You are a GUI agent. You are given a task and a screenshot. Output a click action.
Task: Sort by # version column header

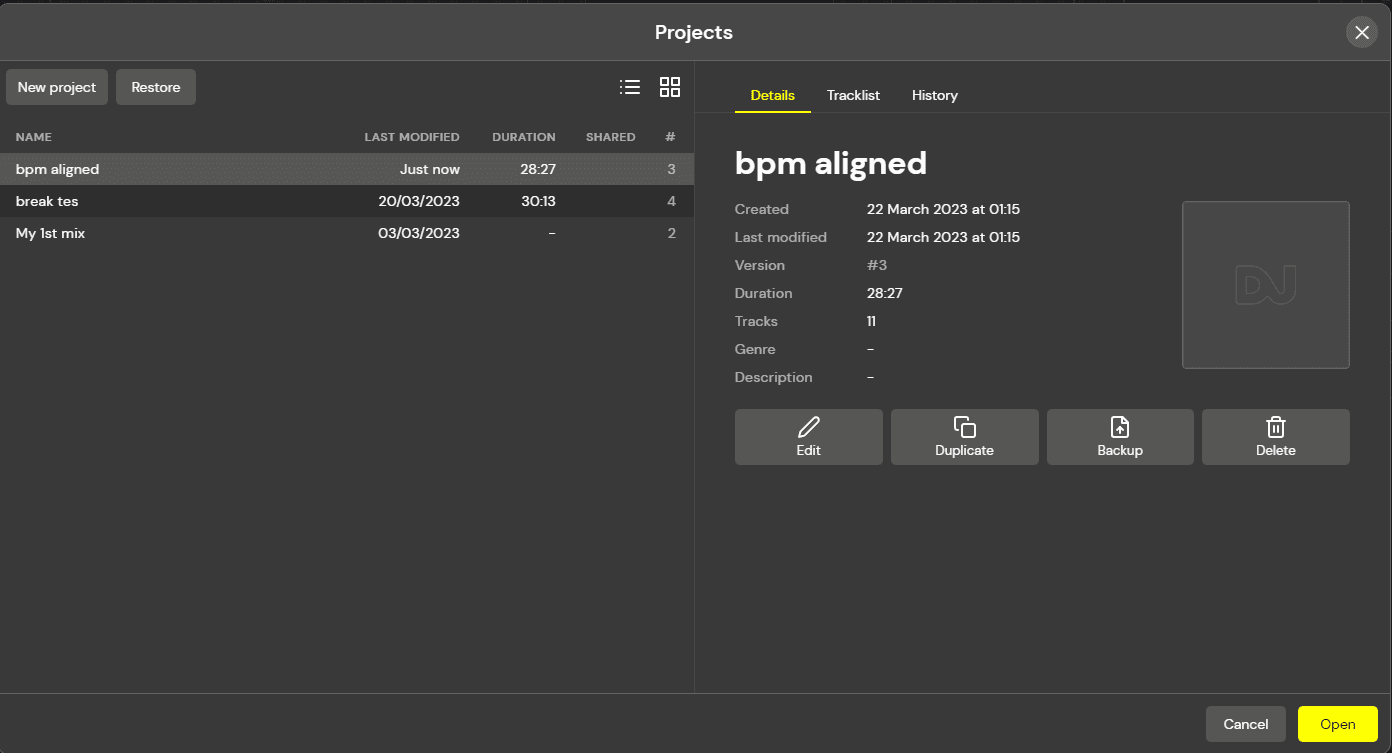671,137
